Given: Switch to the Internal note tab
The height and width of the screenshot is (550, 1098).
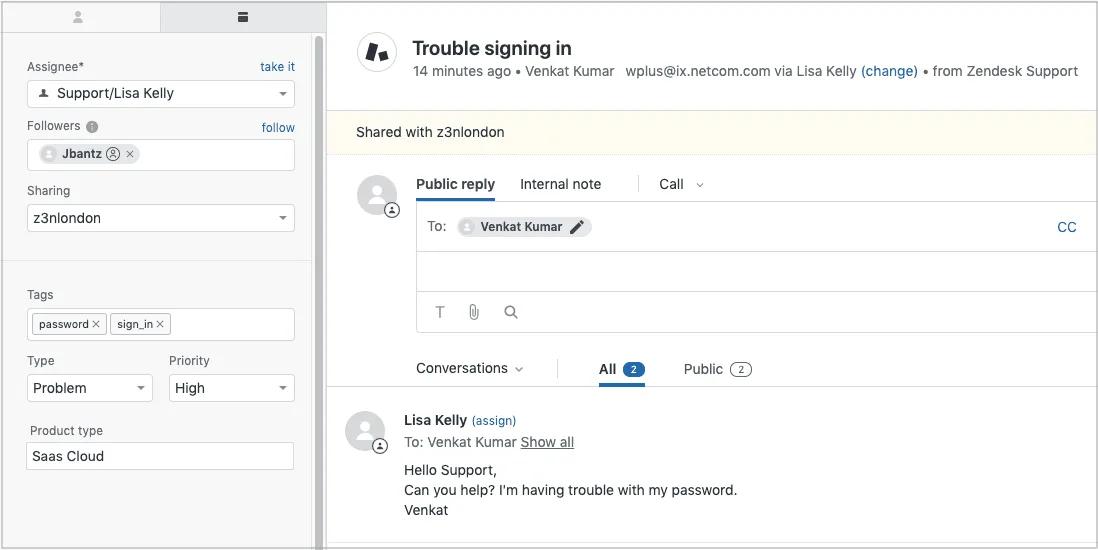Looking at the screenshot, I should pyautogui.click(x=560, y=184).
